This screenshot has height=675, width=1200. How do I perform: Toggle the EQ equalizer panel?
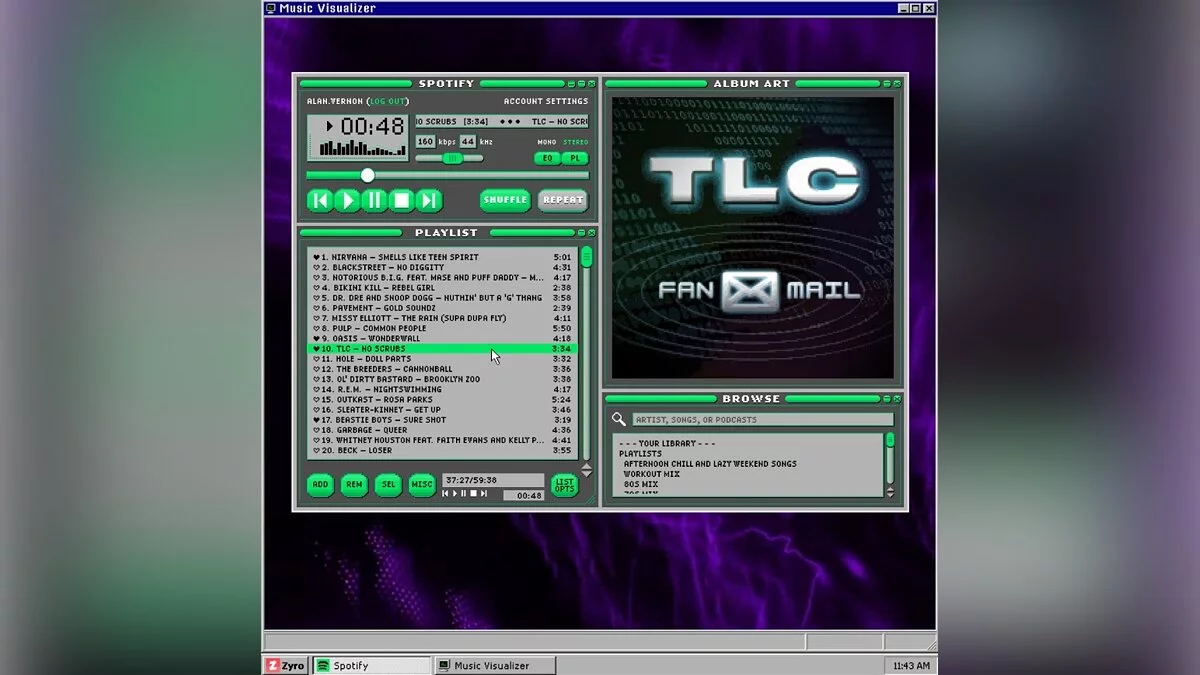tap(547, 158)
